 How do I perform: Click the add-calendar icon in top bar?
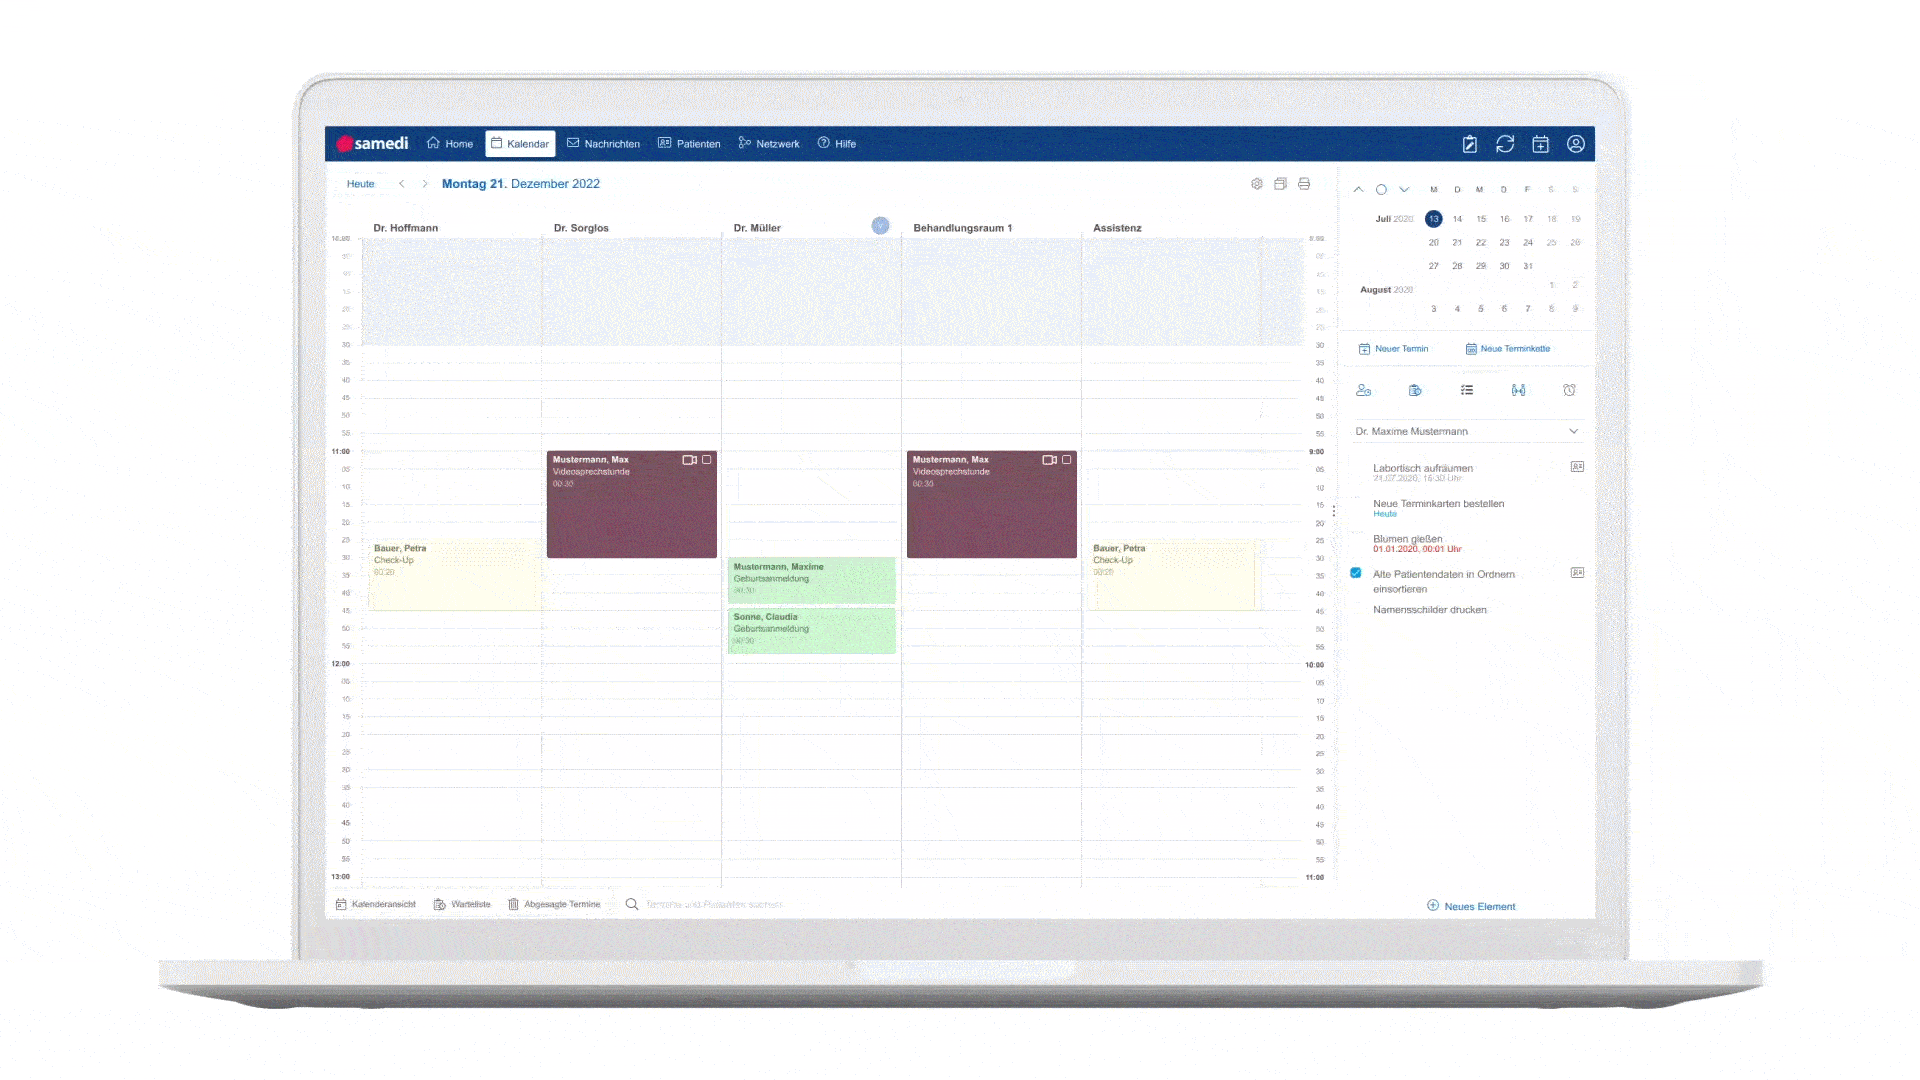(1540, 144)
